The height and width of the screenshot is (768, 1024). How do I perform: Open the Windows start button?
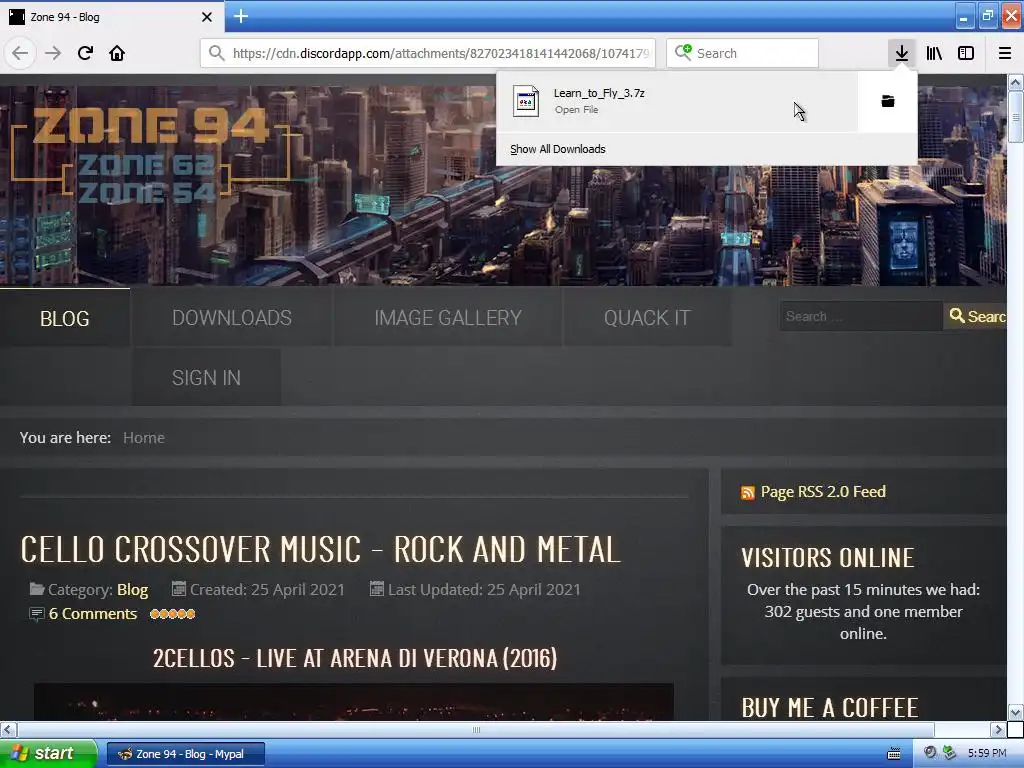click(x=47, y=754)
